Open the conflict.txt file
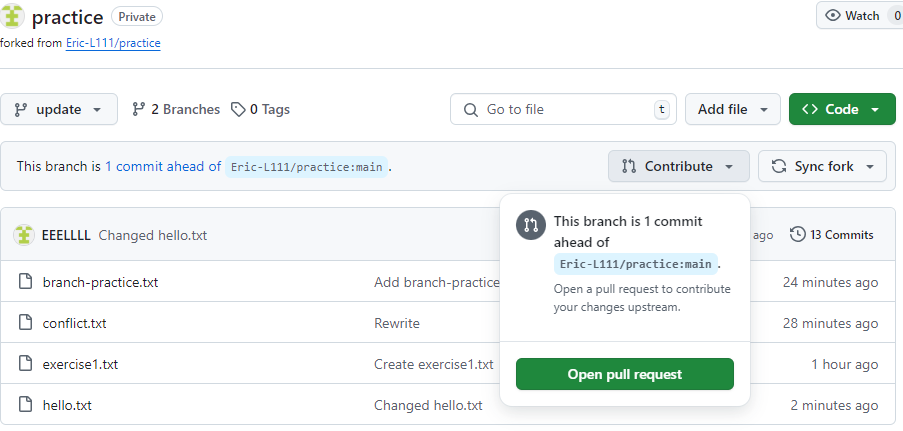The height and width of the screenshot is (431, 903). click(74, 323)
